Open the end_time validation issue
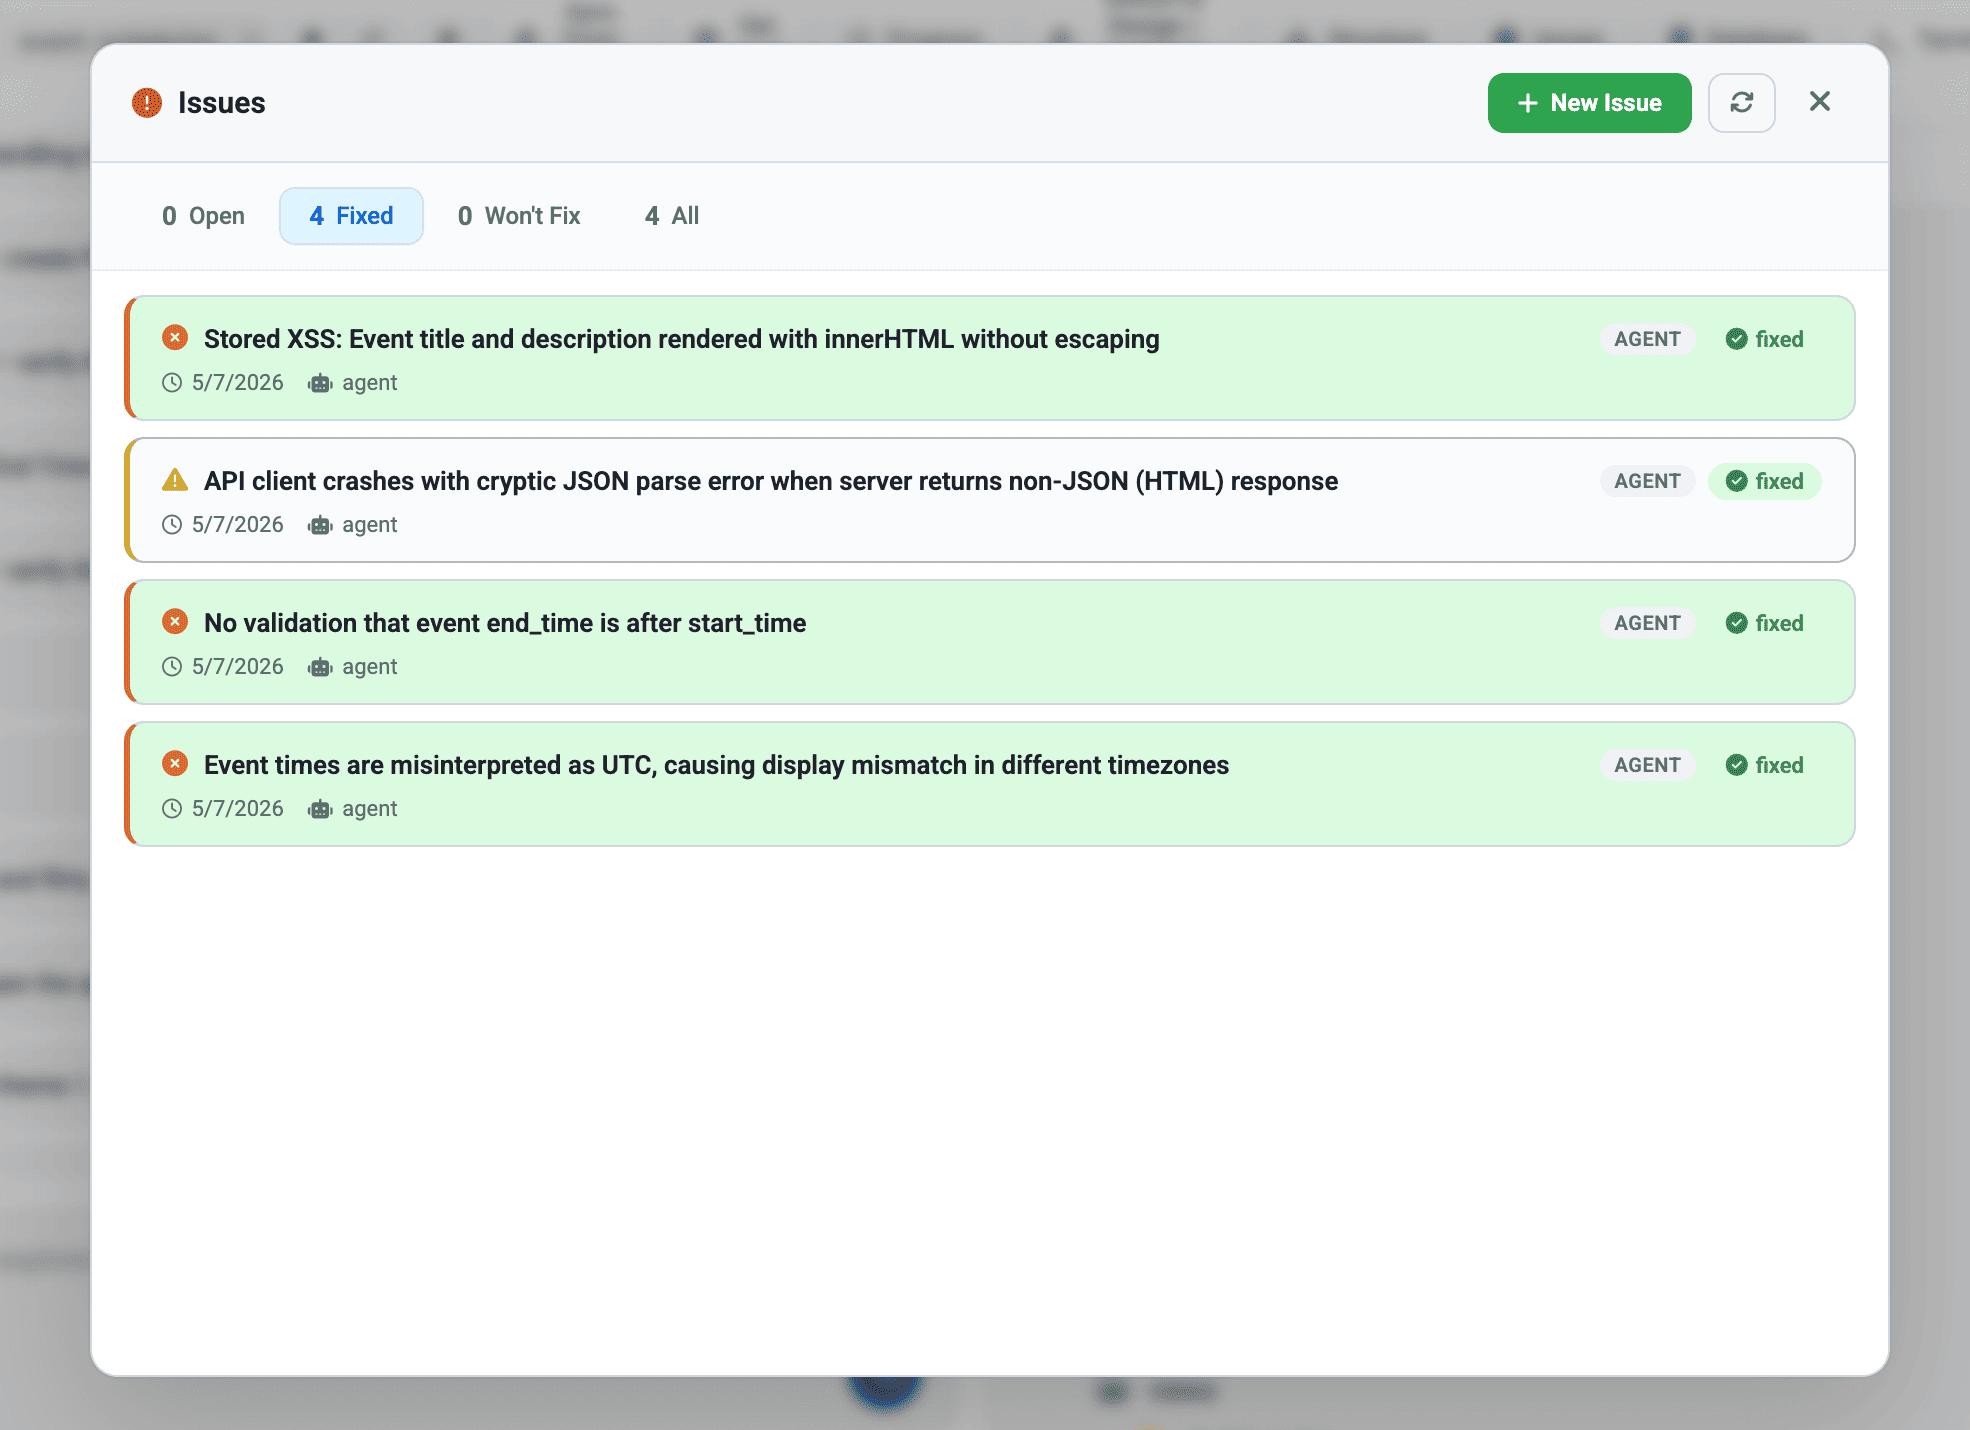The width and height of the screenshot is (1970, 1430). [505, 623]
